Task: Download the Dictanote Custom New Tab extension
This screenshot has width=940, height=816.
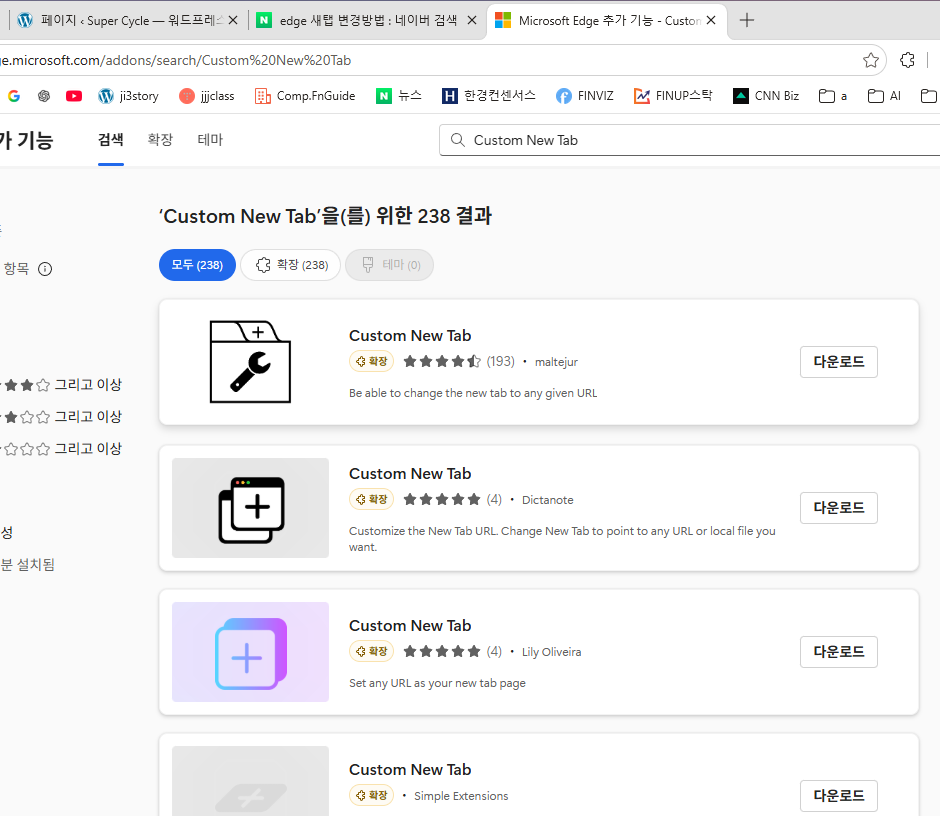Action: click(839, 508)
